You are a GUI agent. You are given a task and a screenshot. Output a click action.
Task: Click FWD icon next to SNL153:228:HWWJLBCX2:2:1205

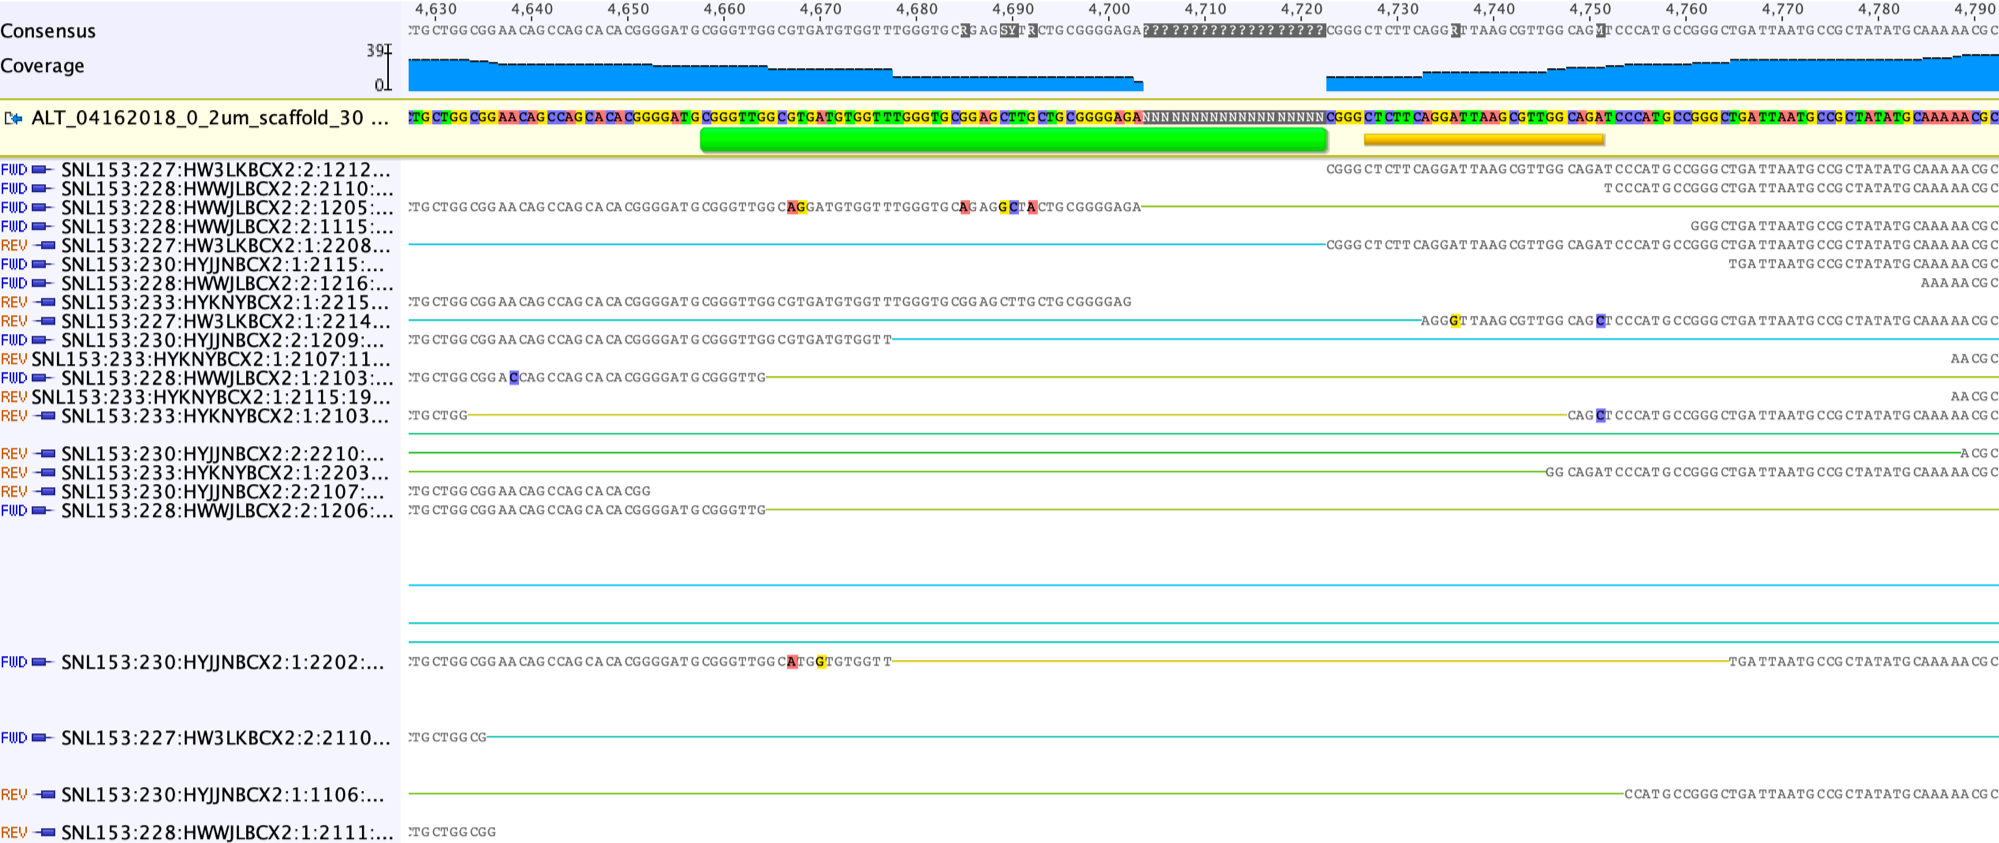point(43,208)
